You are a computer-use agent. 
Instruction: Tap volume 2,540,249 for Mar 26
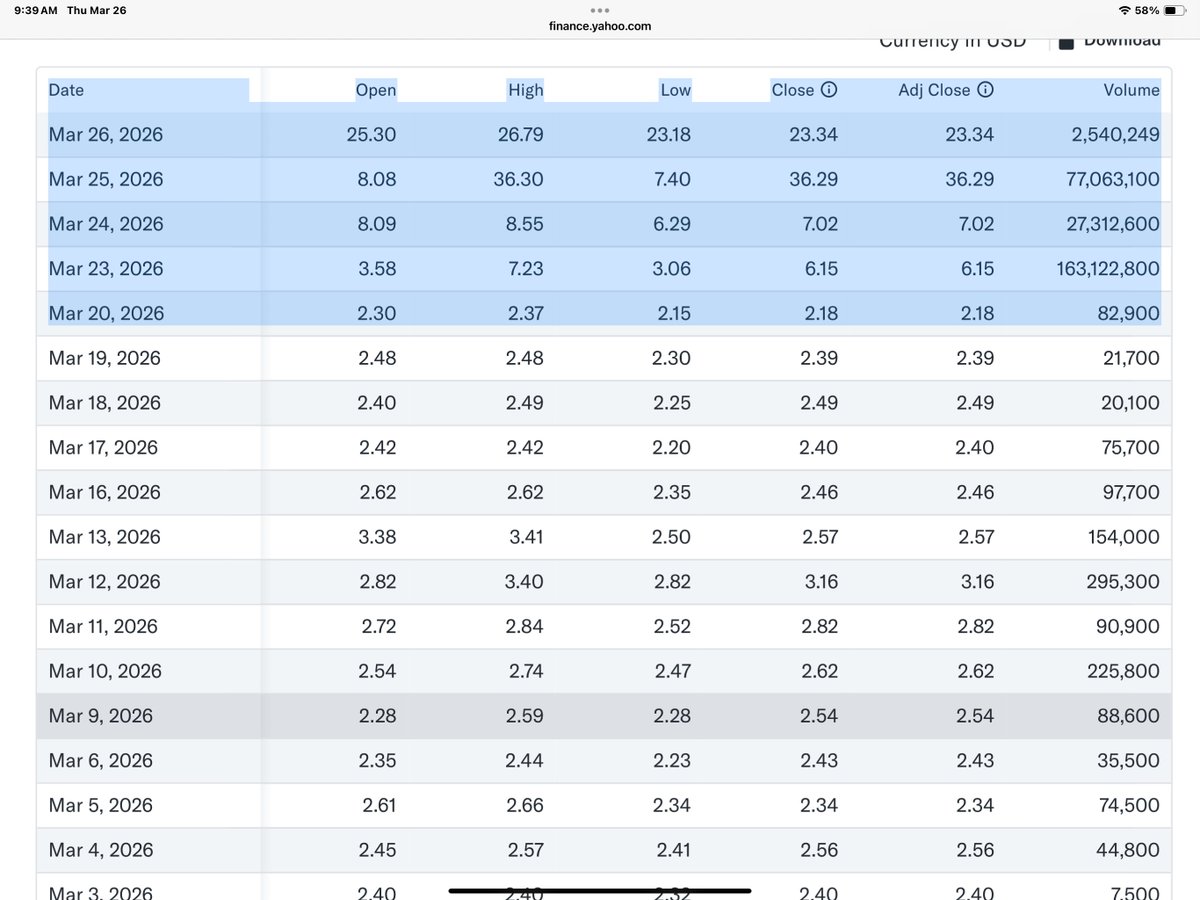coord(1116,134)
